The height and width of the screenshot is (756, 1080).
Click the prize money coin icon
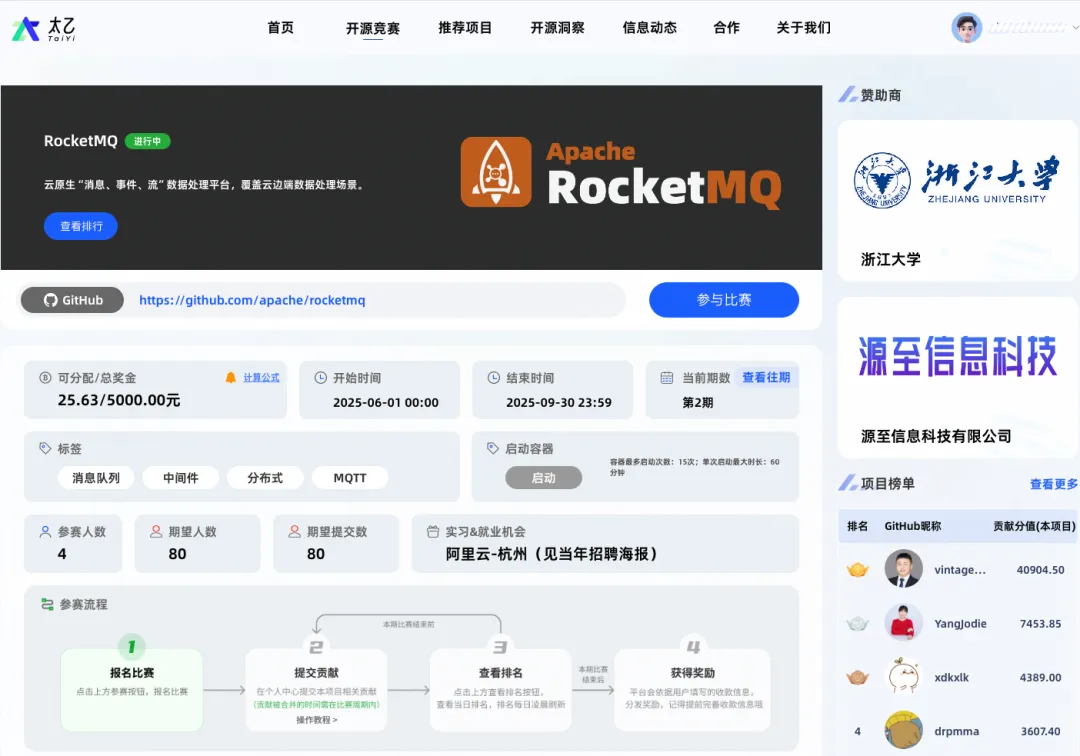click(45, 377)
